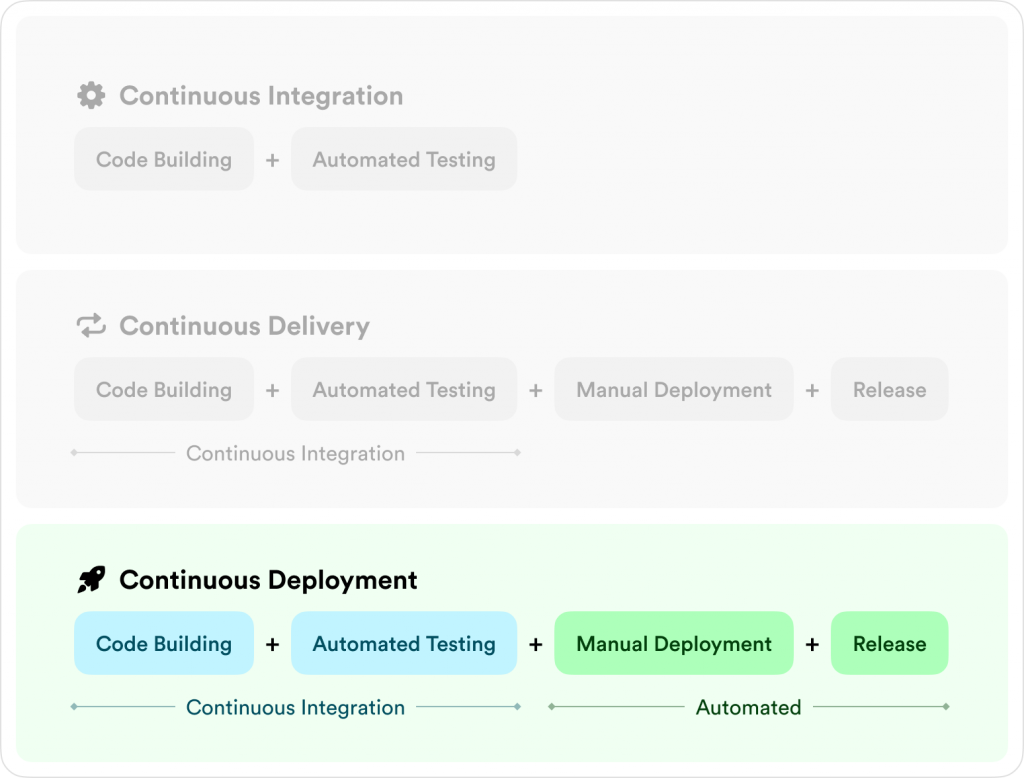Click plus sign before gray Manual Deployment chip
Viewport: 1024px width, 778px height.
tap(536, 390)
